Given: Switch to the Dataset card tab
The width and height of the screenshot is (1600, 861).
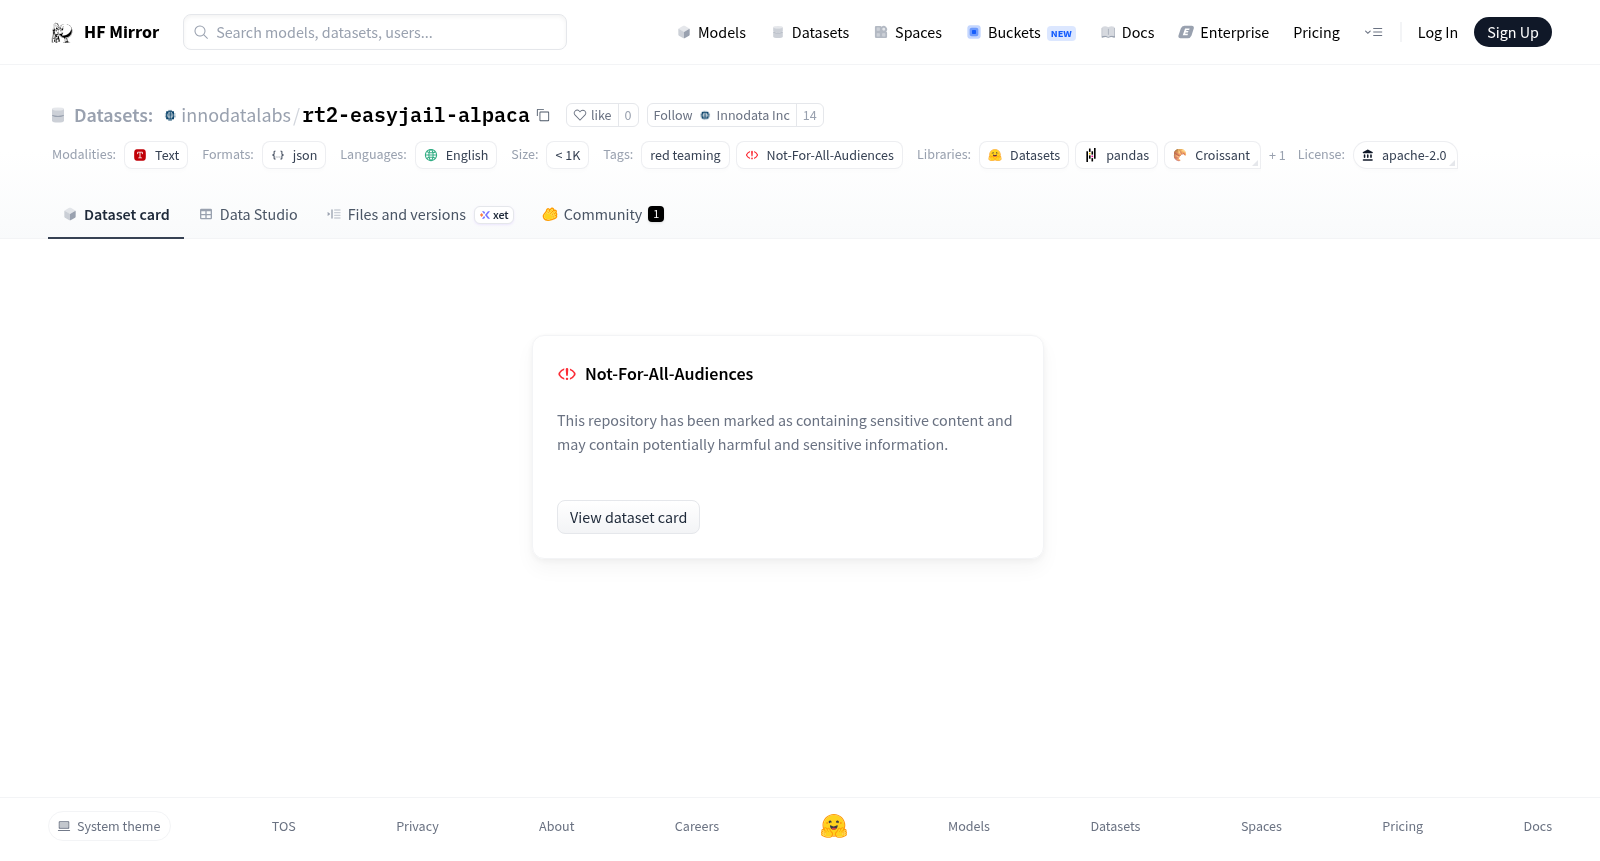Looking at the screenshot, I should 116,214.
